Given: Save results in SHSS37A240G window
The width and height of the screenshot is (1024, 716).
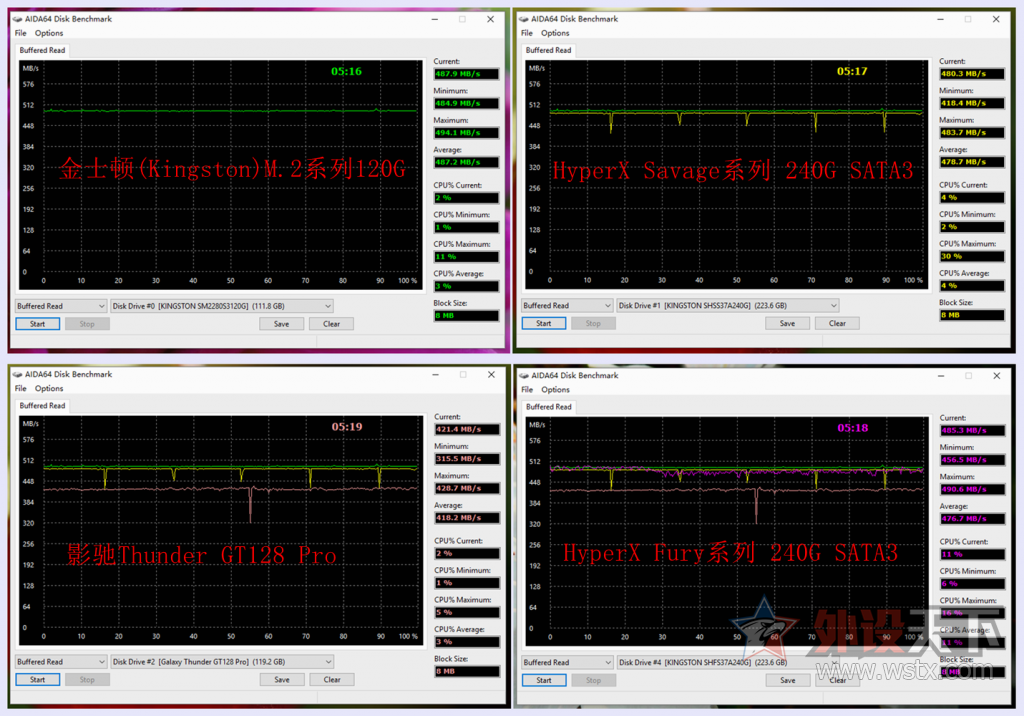Looking at the screenshot, I should (788, 323).
